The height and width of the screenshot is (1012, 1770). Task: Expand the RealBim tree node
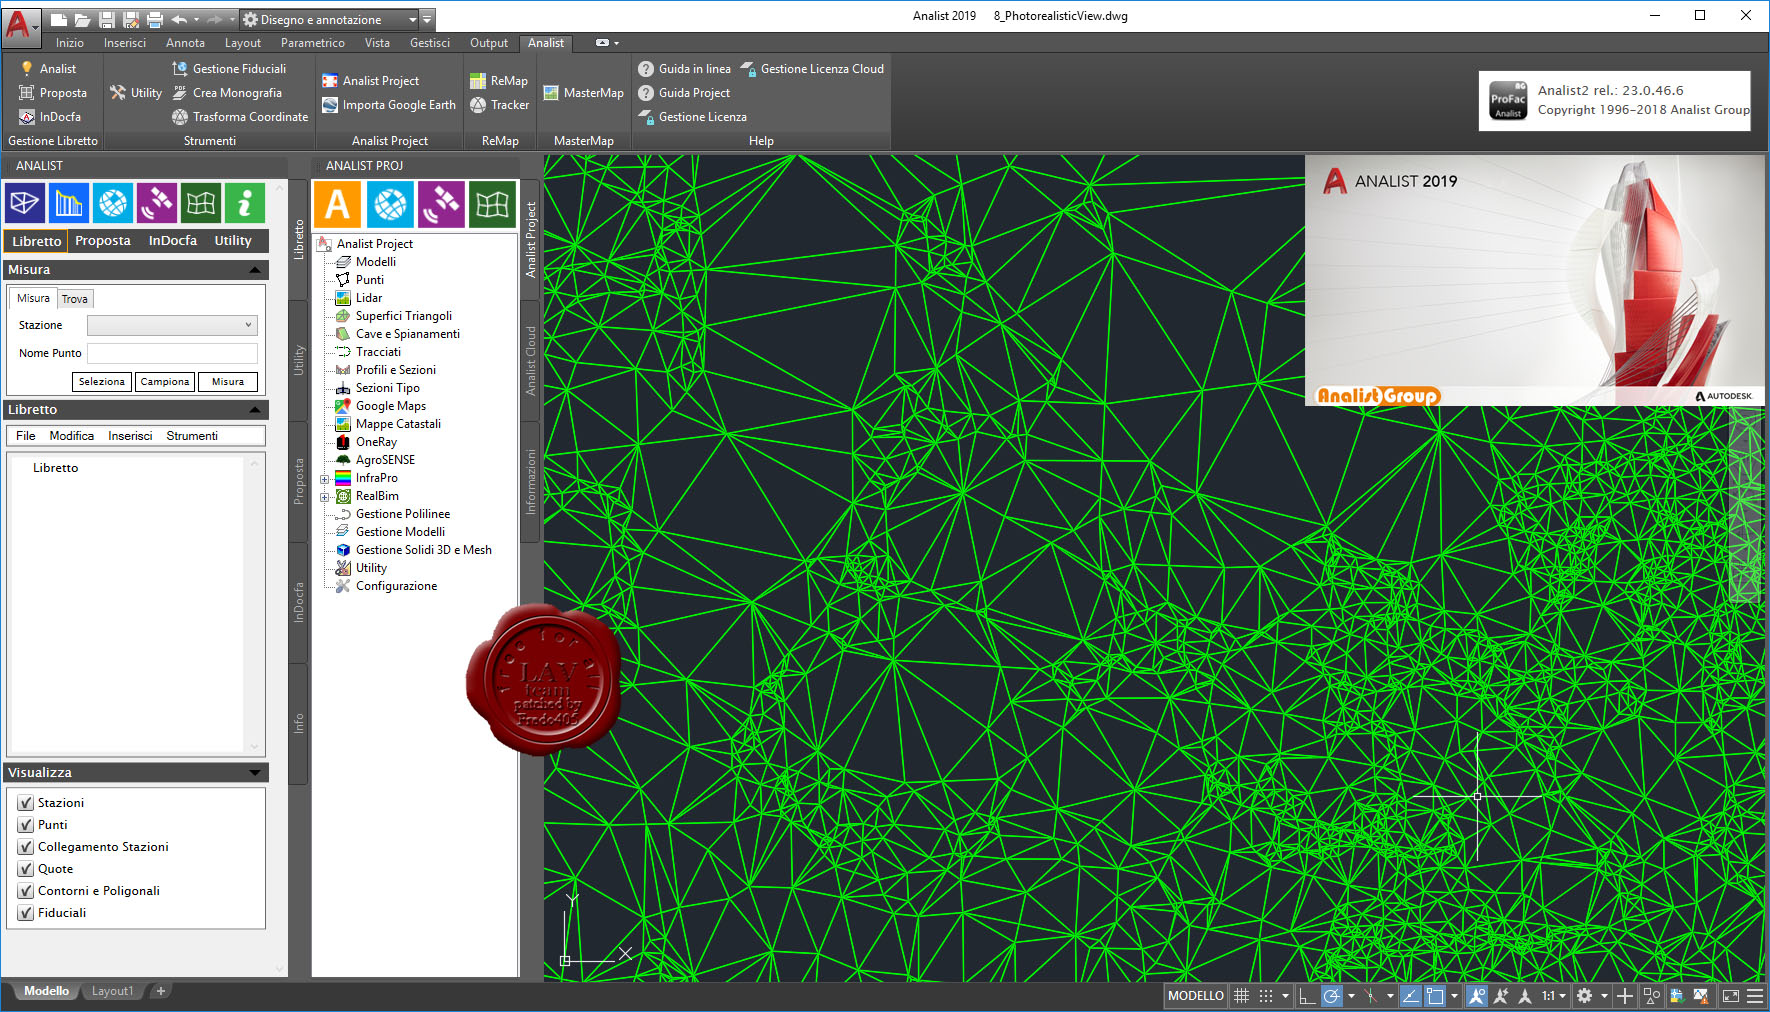coord(324,497)
